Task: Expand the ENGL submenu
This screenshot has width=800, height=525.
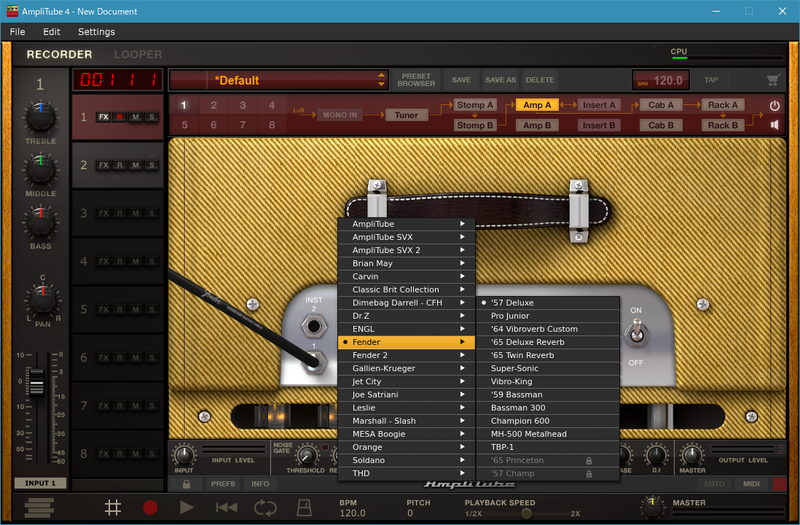Action: click(407, 329)
